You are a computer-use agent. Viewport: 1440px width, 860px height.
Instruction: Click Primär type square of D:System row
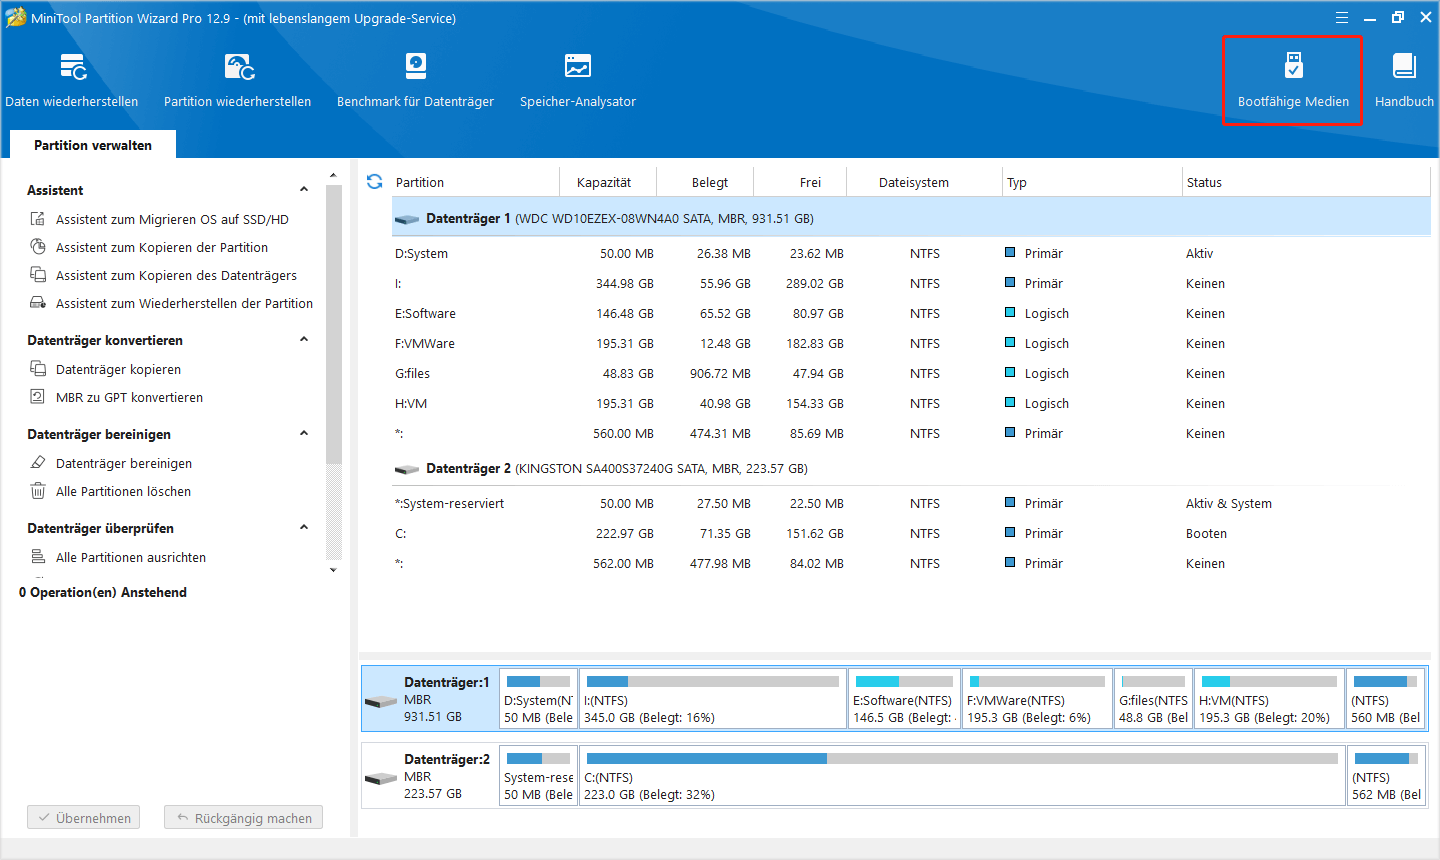tap(1010, 253)
